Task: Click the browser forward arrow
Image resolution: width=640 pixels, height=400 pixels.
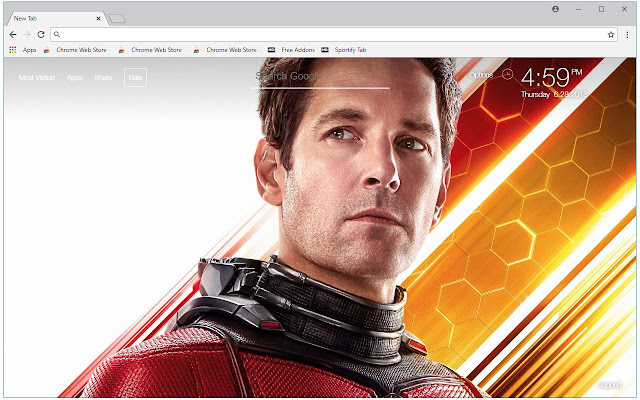Action: click(x=27, y=35)
